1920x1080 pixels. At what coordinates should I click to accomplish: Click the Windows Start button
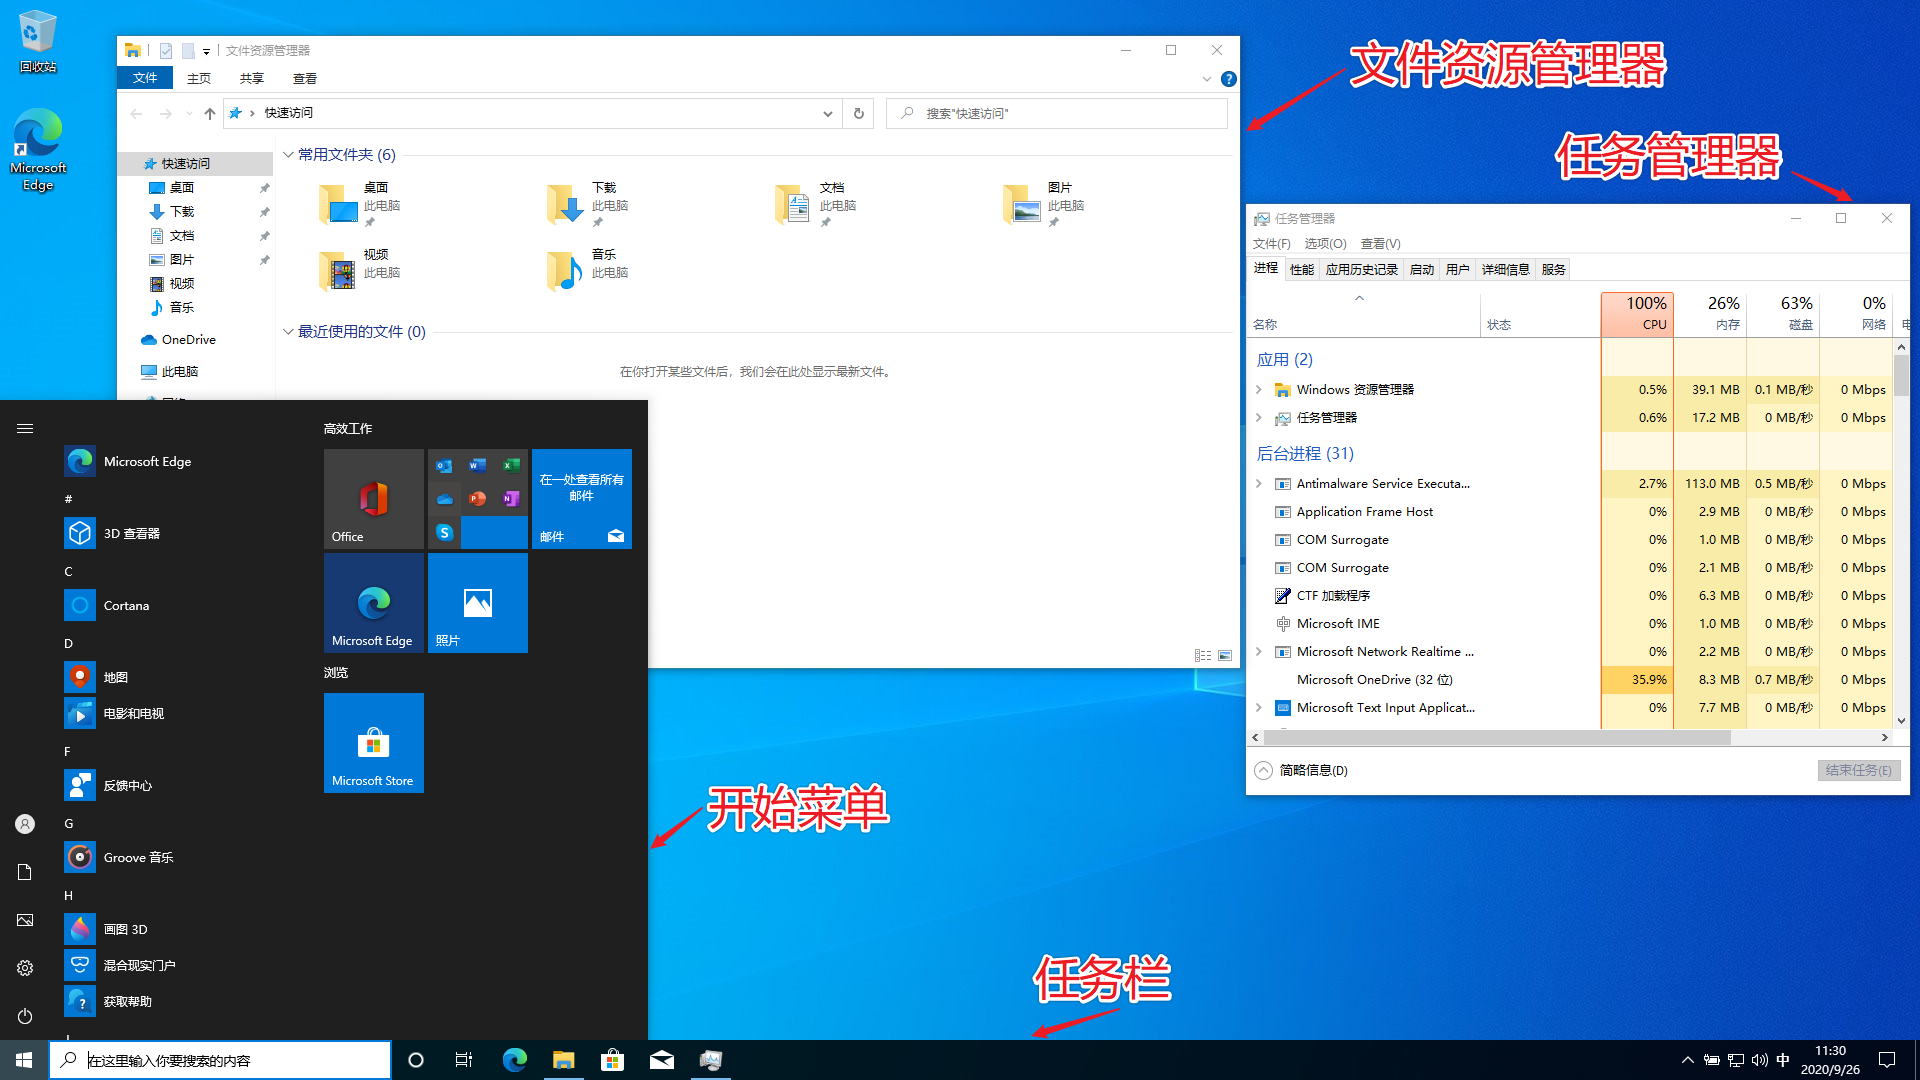point(24,1060)
